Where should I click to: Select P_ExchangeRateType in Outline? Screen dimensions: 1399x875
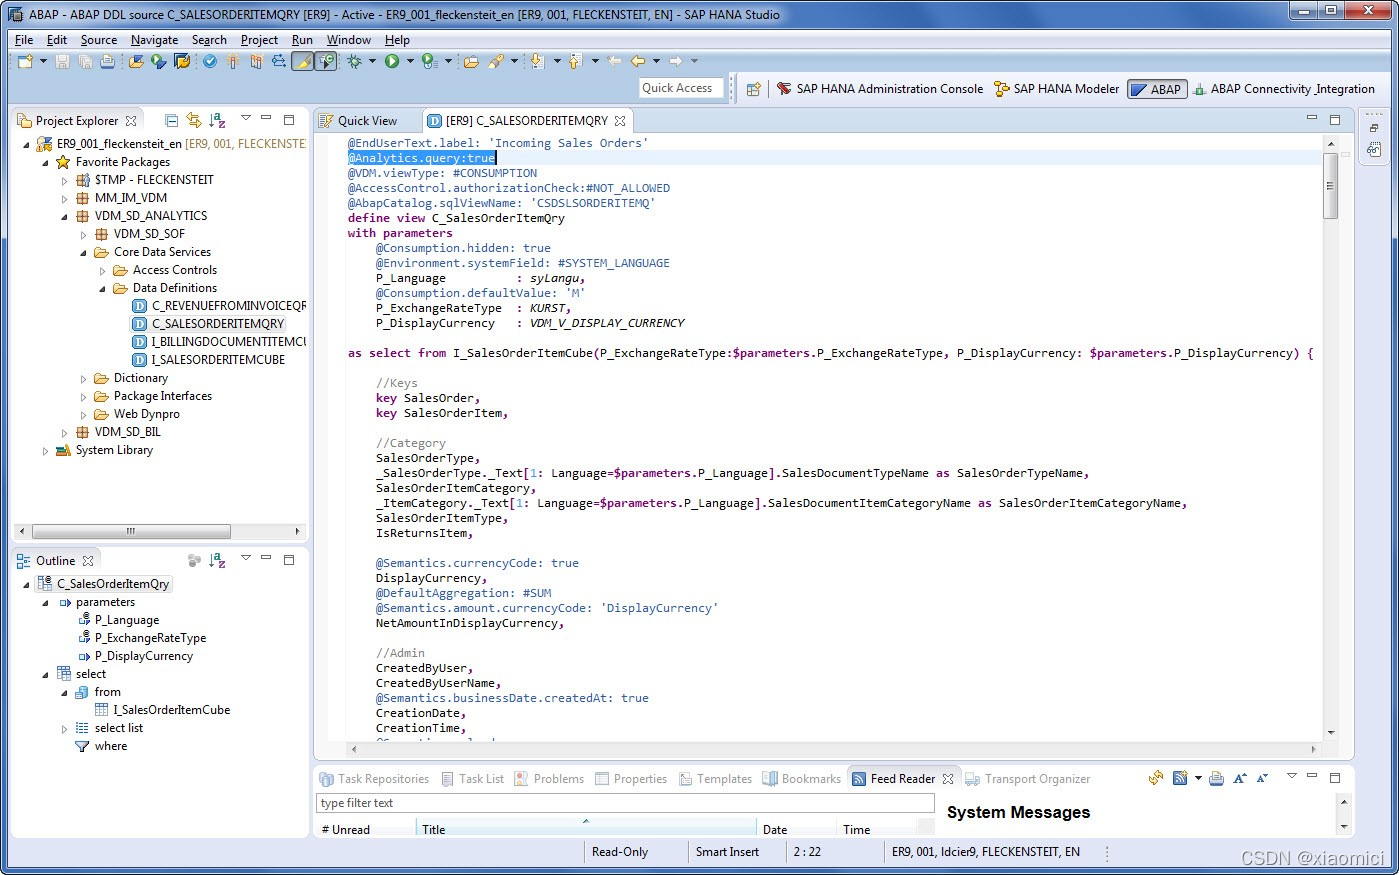pyautogui.click(x=142, y=638)
